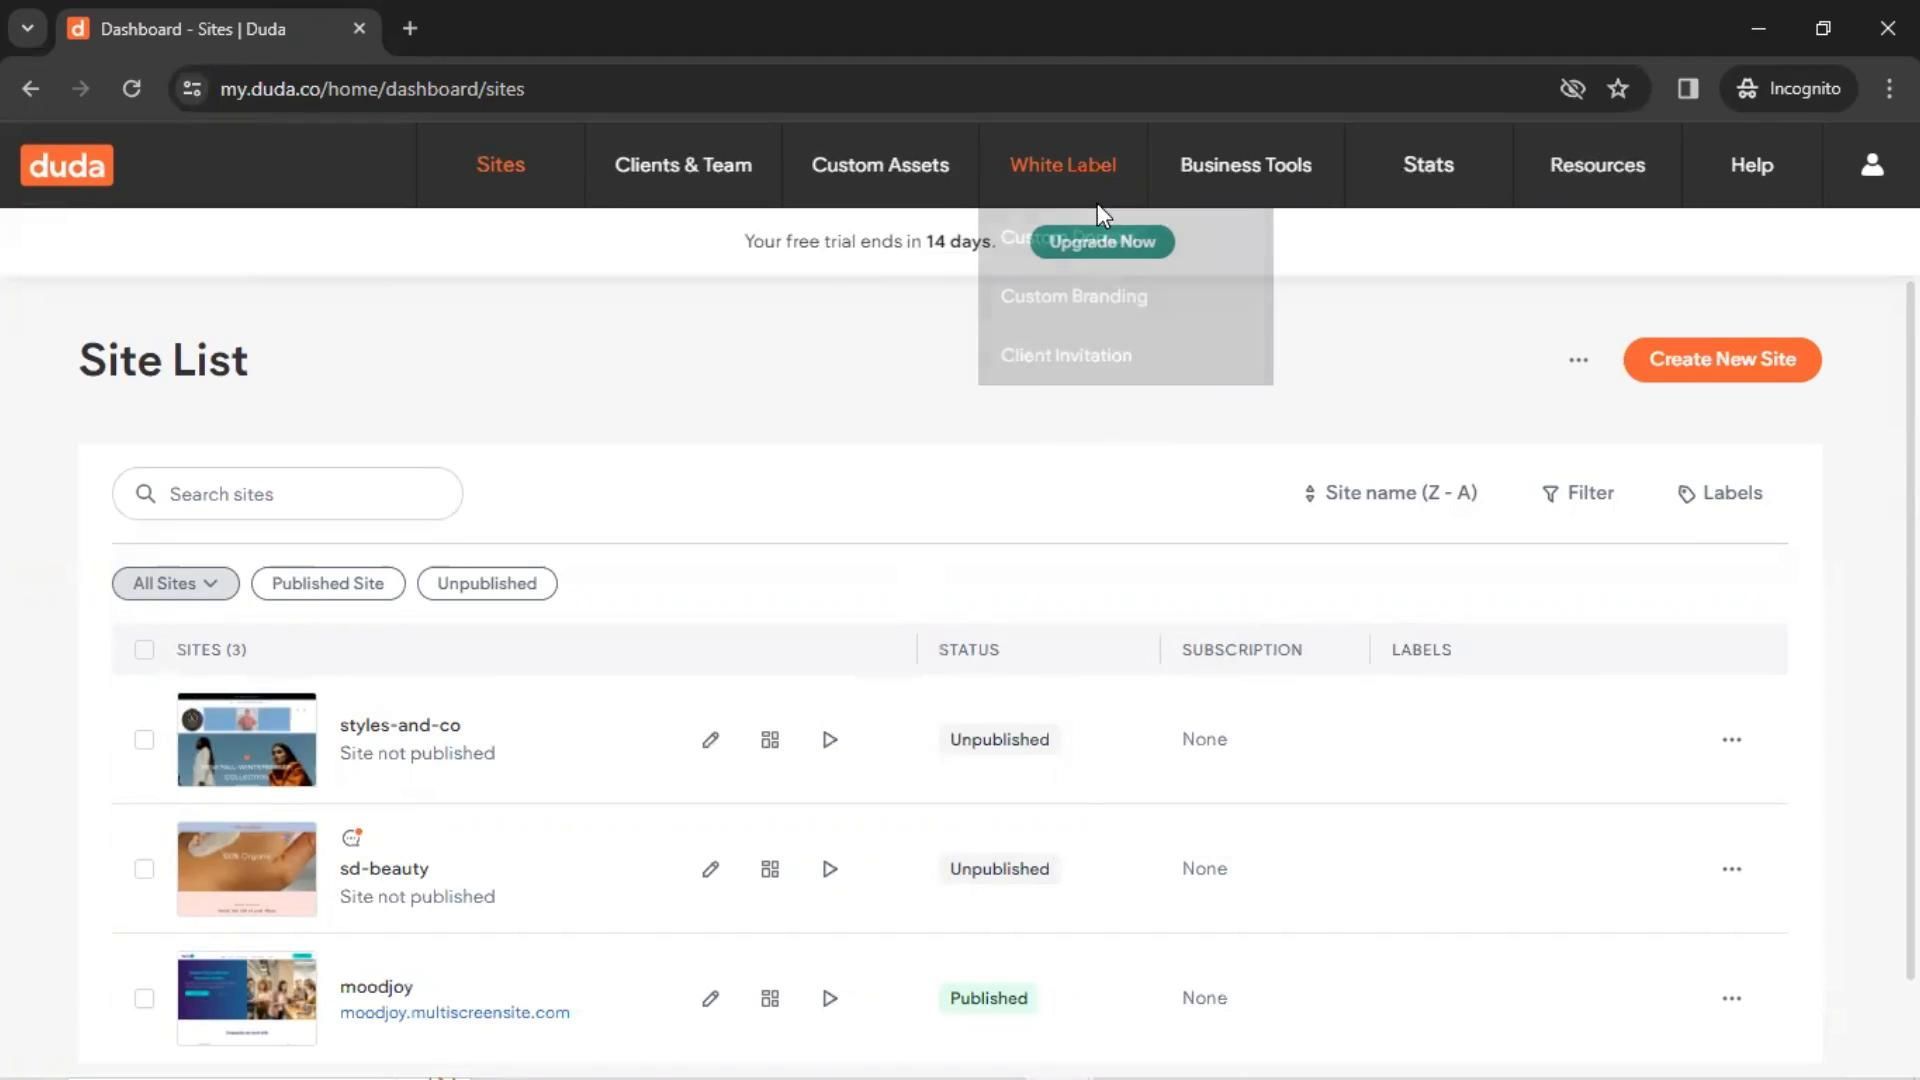
Task: Click the preview play icon for moodjoy
Action: [x=829, y=998]
